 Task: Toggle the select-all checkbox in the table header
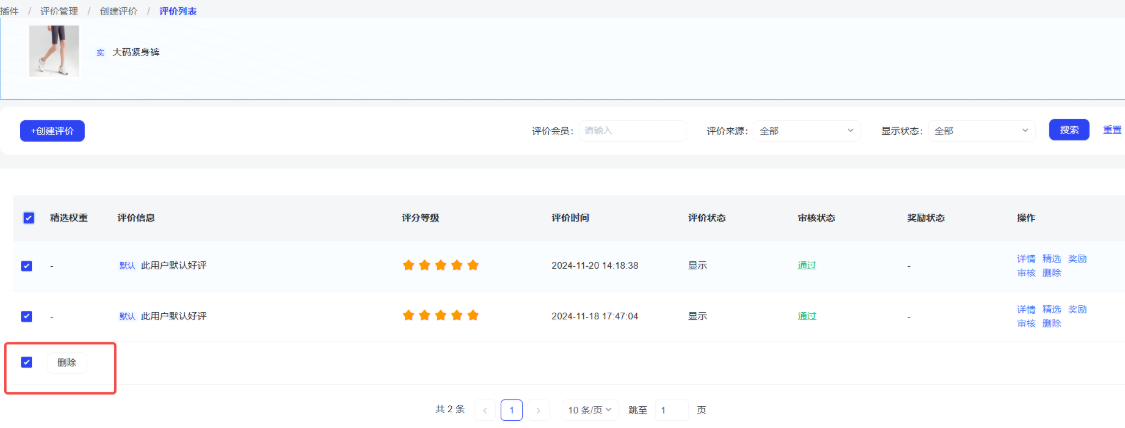28,218
